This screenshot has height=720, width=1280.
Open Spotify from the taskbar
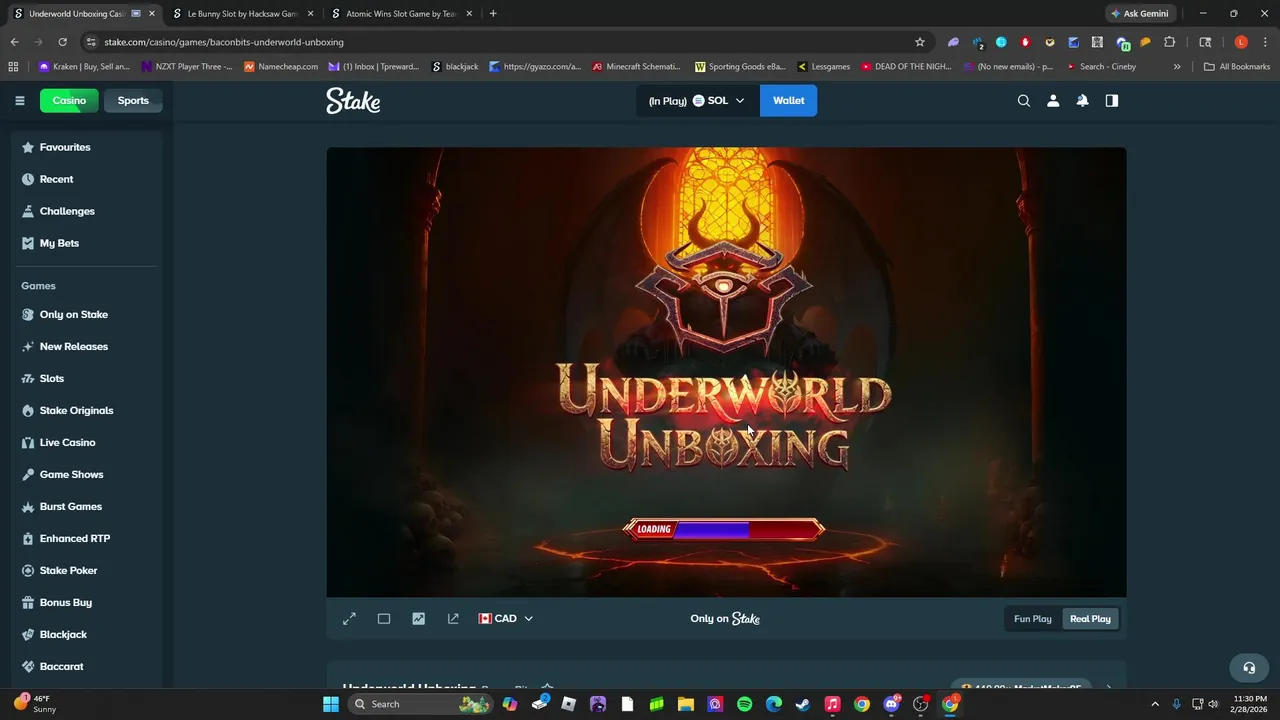pos(744,704)
